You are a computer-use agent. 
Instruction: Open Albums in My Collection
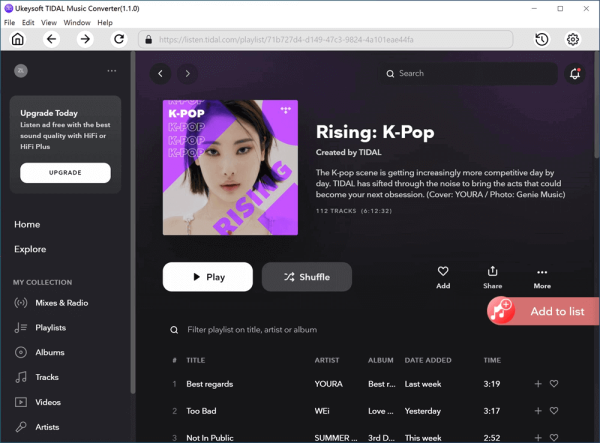[39, 352]
